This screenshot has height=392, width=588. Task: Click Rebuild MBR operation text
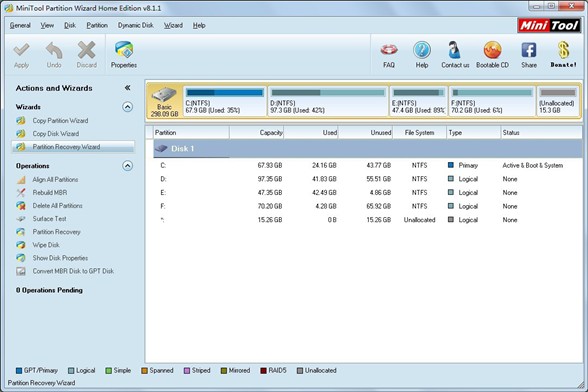(50, 192)
